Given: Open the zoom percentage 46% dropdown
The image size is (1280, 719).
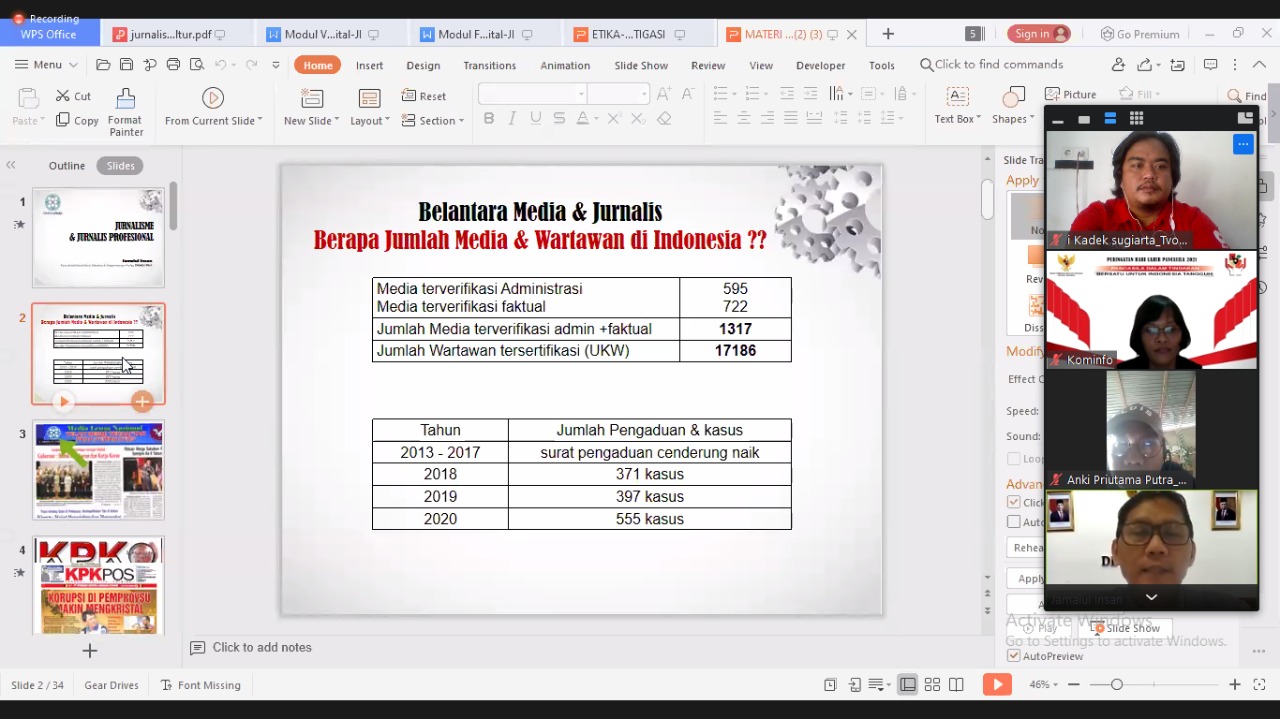Looking at the screenshot, I should click(x=1045, y=685).
